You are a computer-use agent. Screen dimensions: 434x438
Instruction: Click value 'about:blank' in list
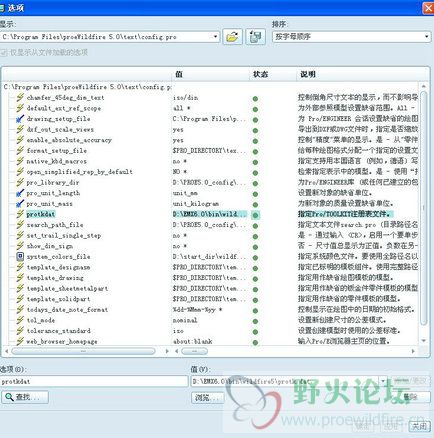[x=193, y=341]
